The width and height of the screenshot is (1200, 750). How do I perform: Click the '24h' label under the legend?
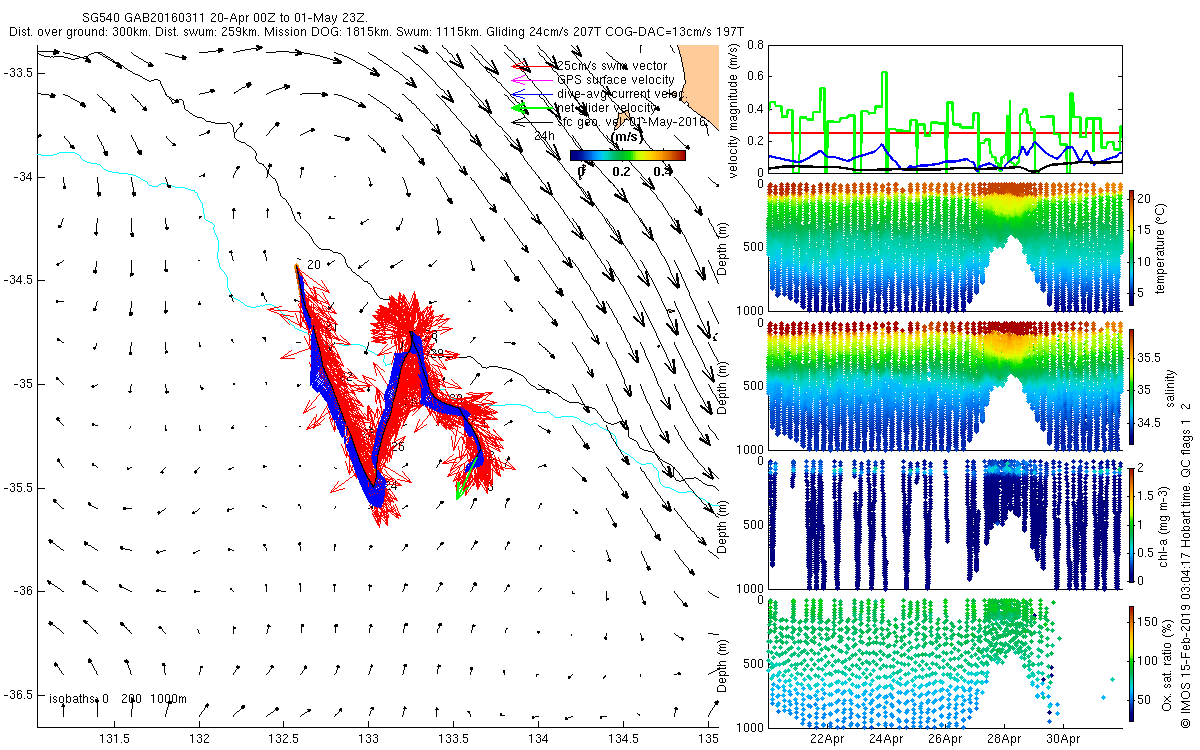[x=544, y=135]
